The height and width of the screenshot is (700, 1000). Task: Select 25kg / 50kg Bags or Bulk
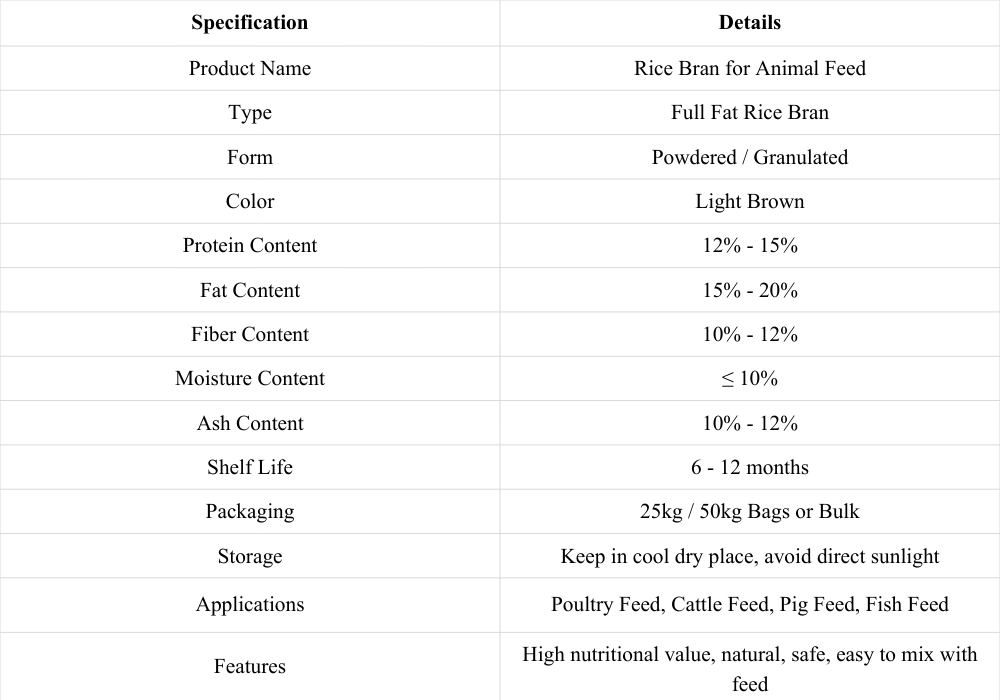tap(749, 511)
